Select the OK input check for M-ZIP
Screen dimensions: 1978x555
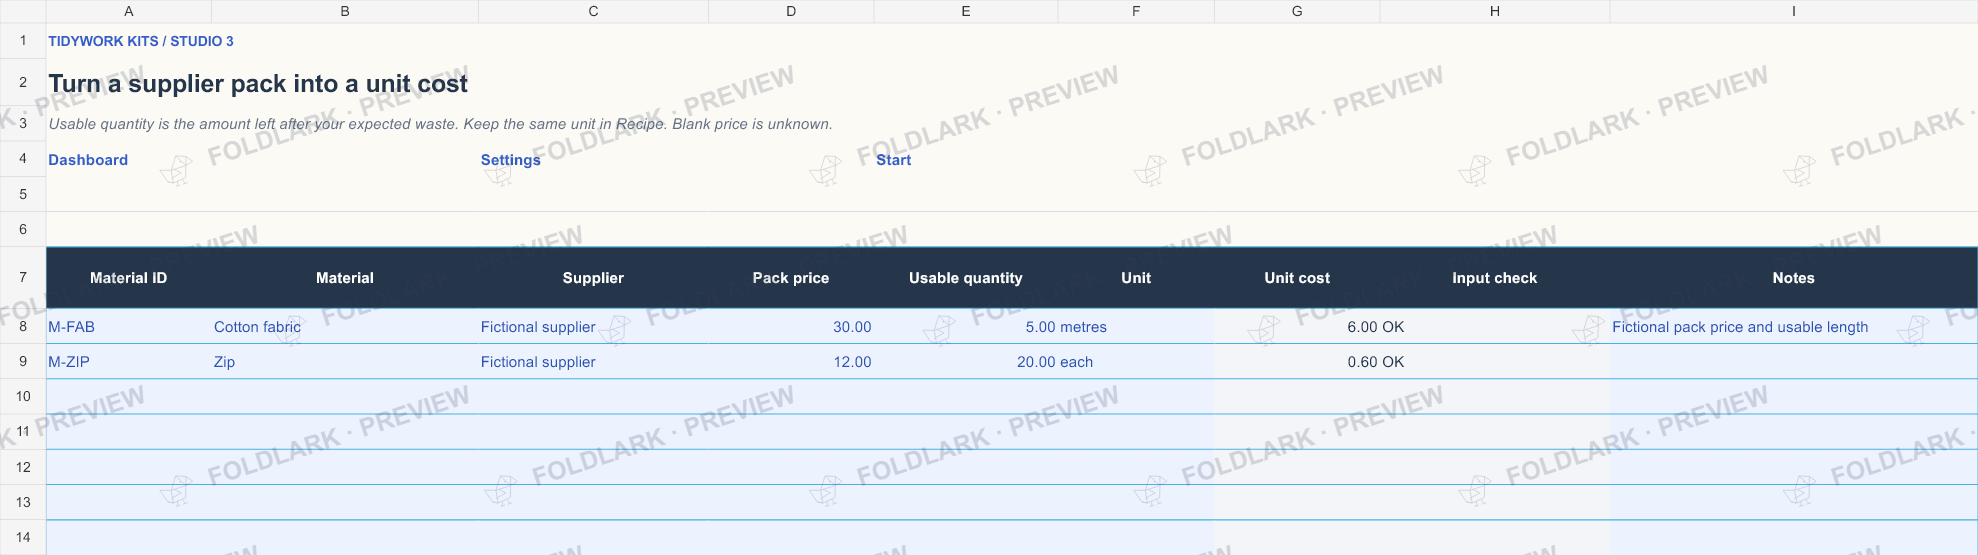click(x=1495, y=362)
